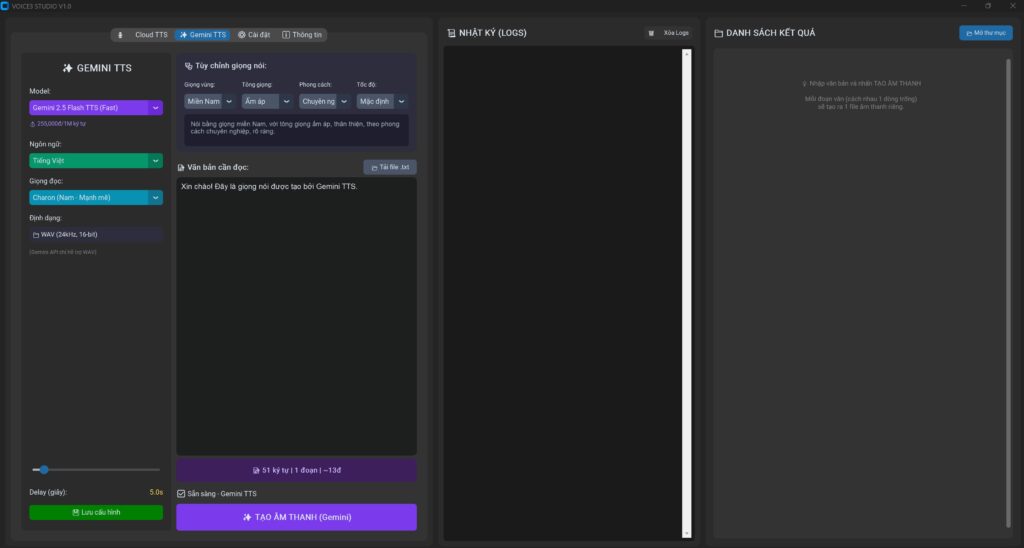Save settings with Lưu cấu hình button
Image resolution: width=1024 pixels, height=548 pixels.
pos(96,512)
